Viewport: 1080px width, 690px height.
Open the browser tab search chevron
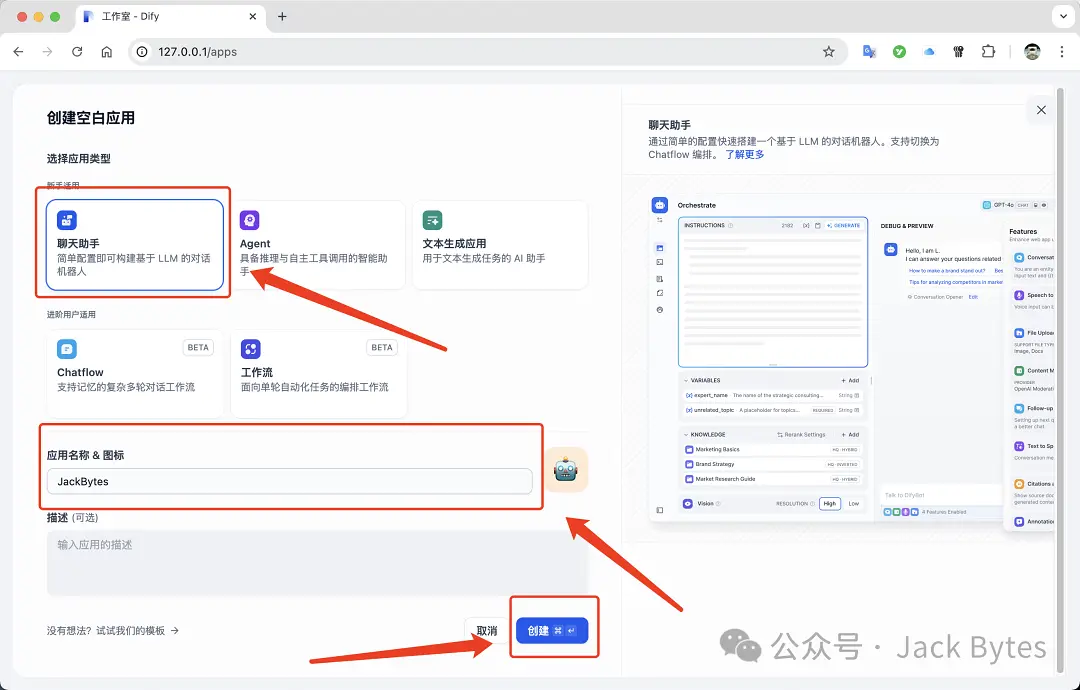click(x=1065, y=16)
